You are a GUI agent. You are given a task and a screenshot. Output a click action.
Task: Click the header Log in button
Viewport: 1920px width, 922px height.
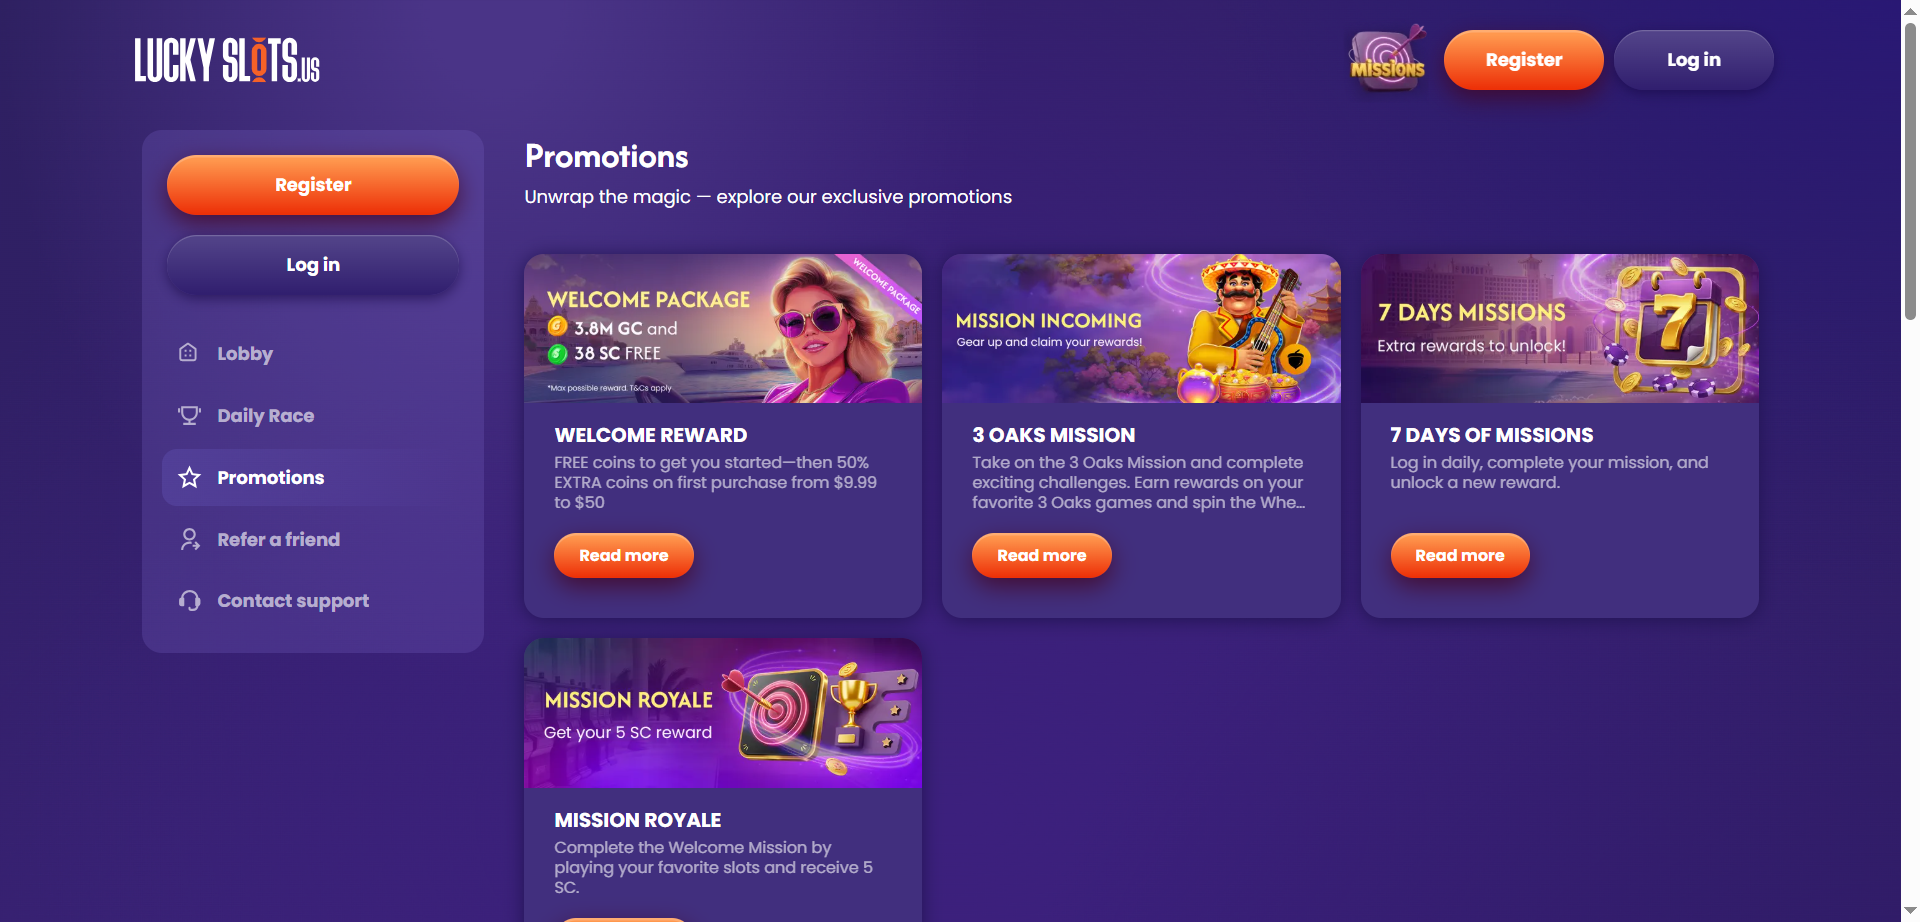coord(1693,60)
